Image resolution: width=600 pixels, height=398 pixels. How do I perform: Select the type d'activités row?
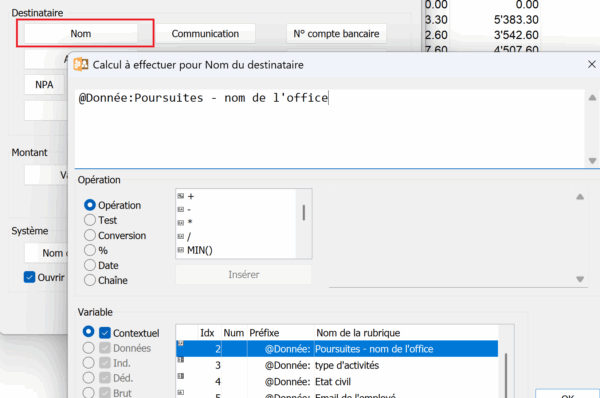pos(337,365)
